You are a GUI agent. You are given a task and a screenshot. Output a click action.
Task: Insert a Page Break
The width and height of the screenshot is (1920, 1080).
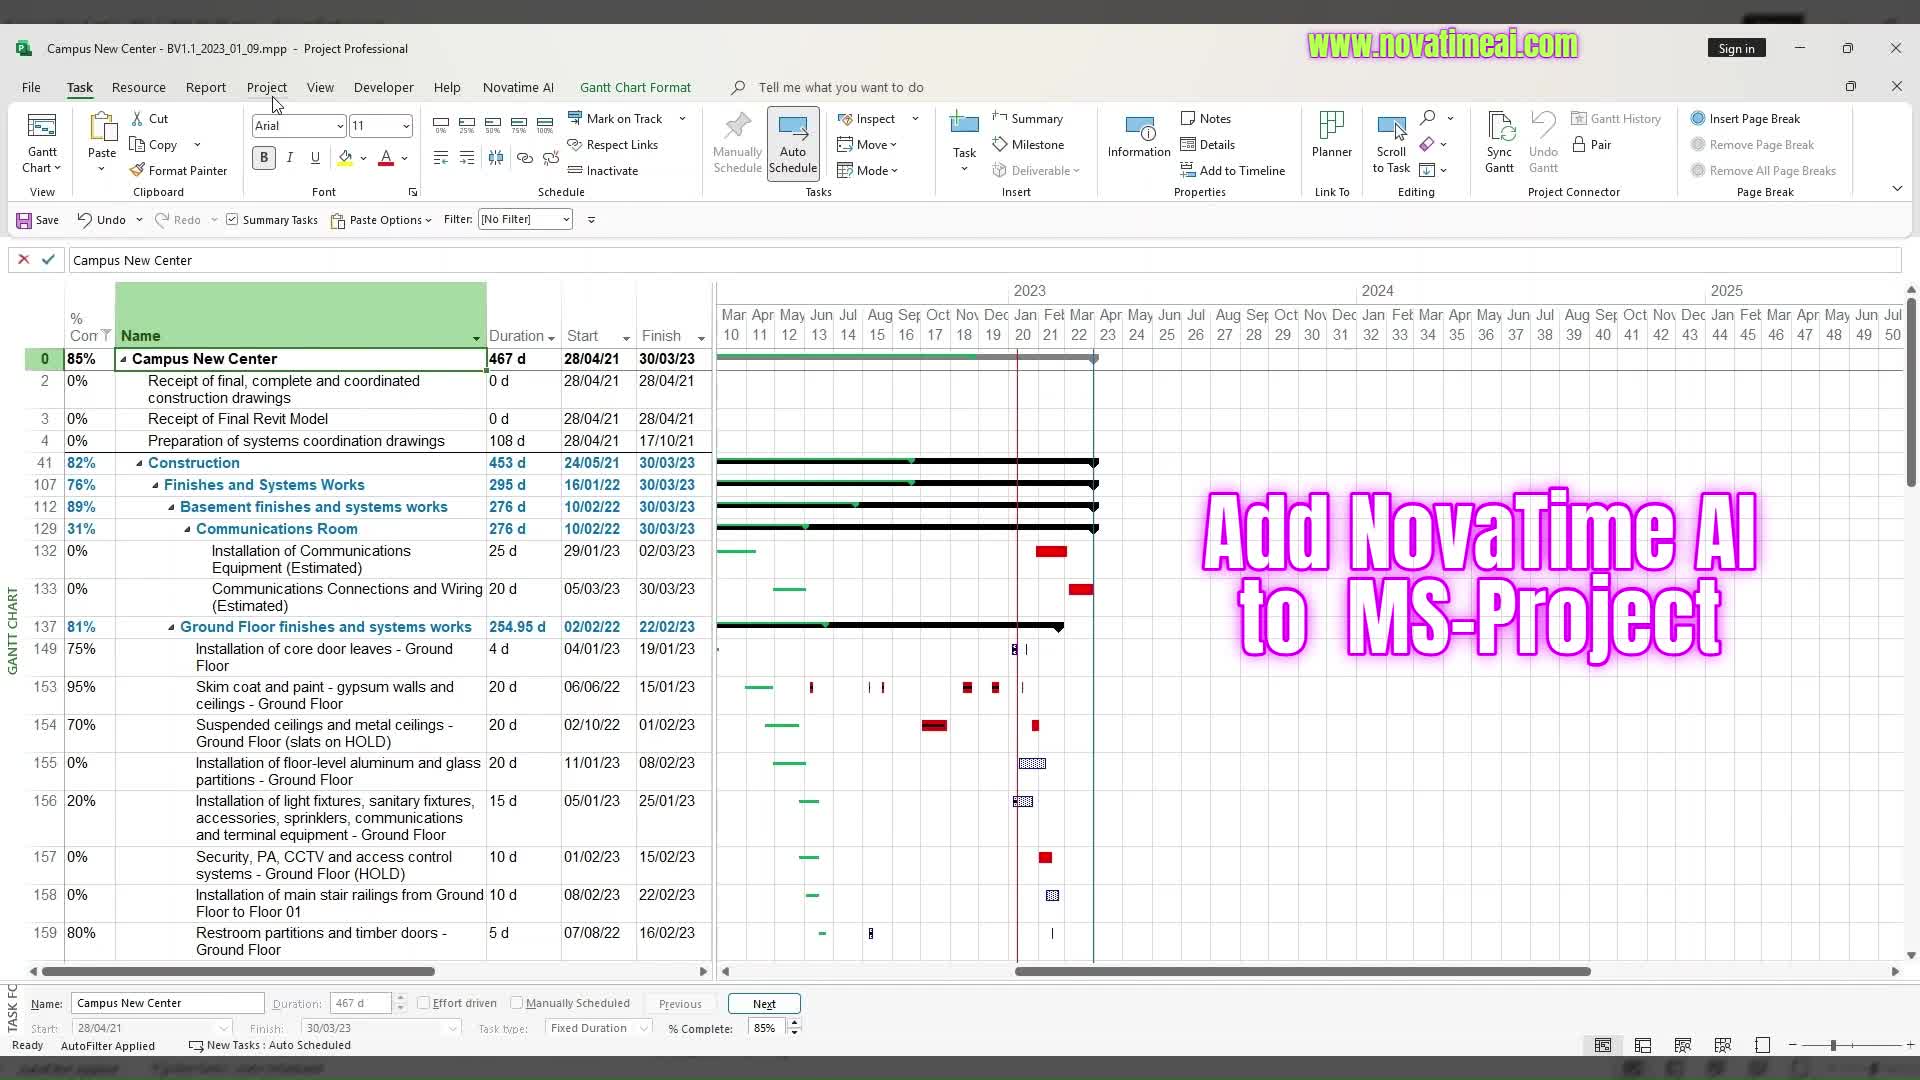1745,118
